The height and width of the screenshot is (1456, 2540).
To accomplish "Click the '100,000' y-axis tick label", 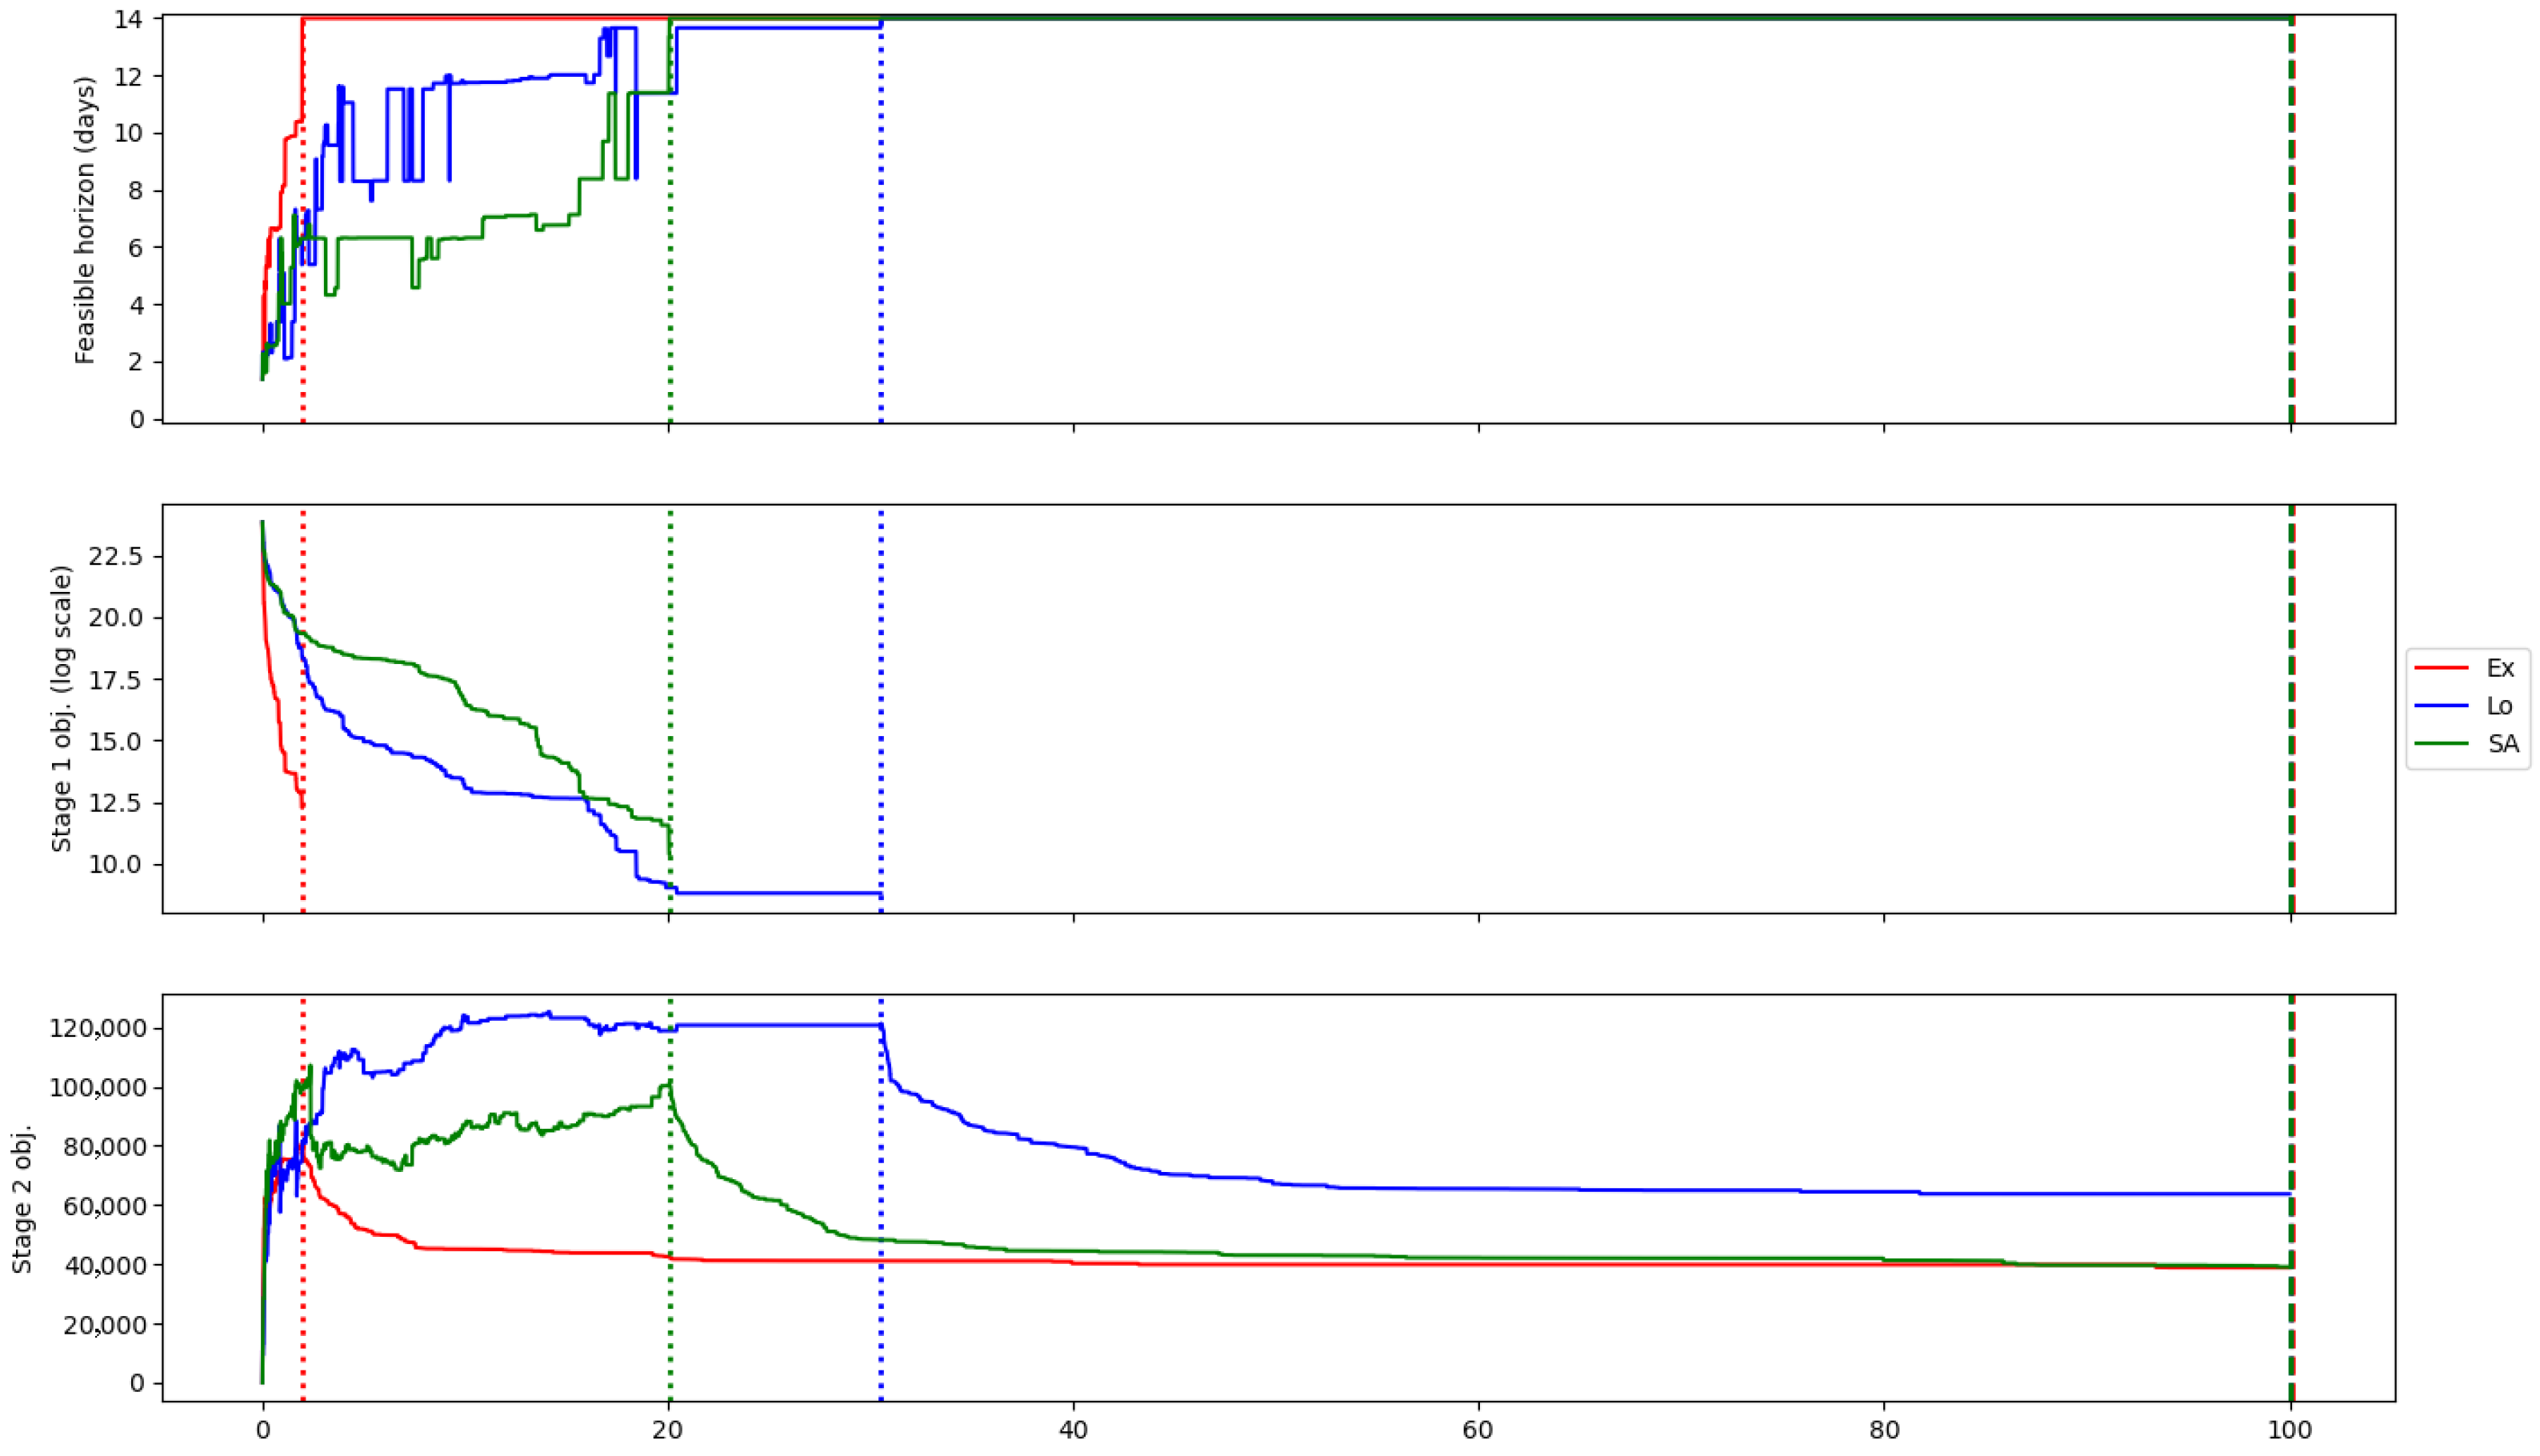I will point(97,1087).
